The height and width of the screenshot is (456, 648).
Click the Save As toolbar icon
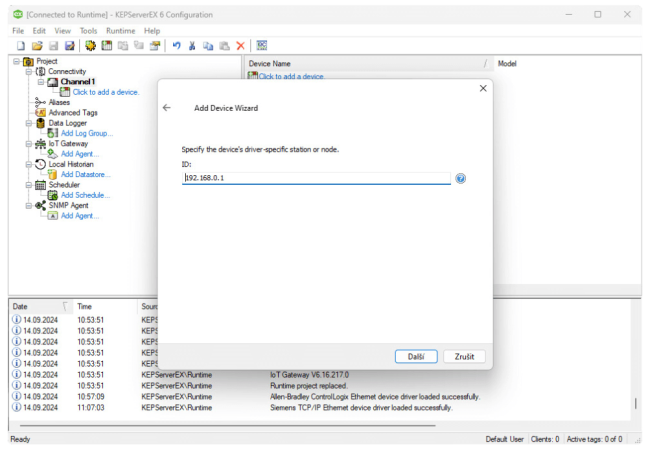[70, 46]
